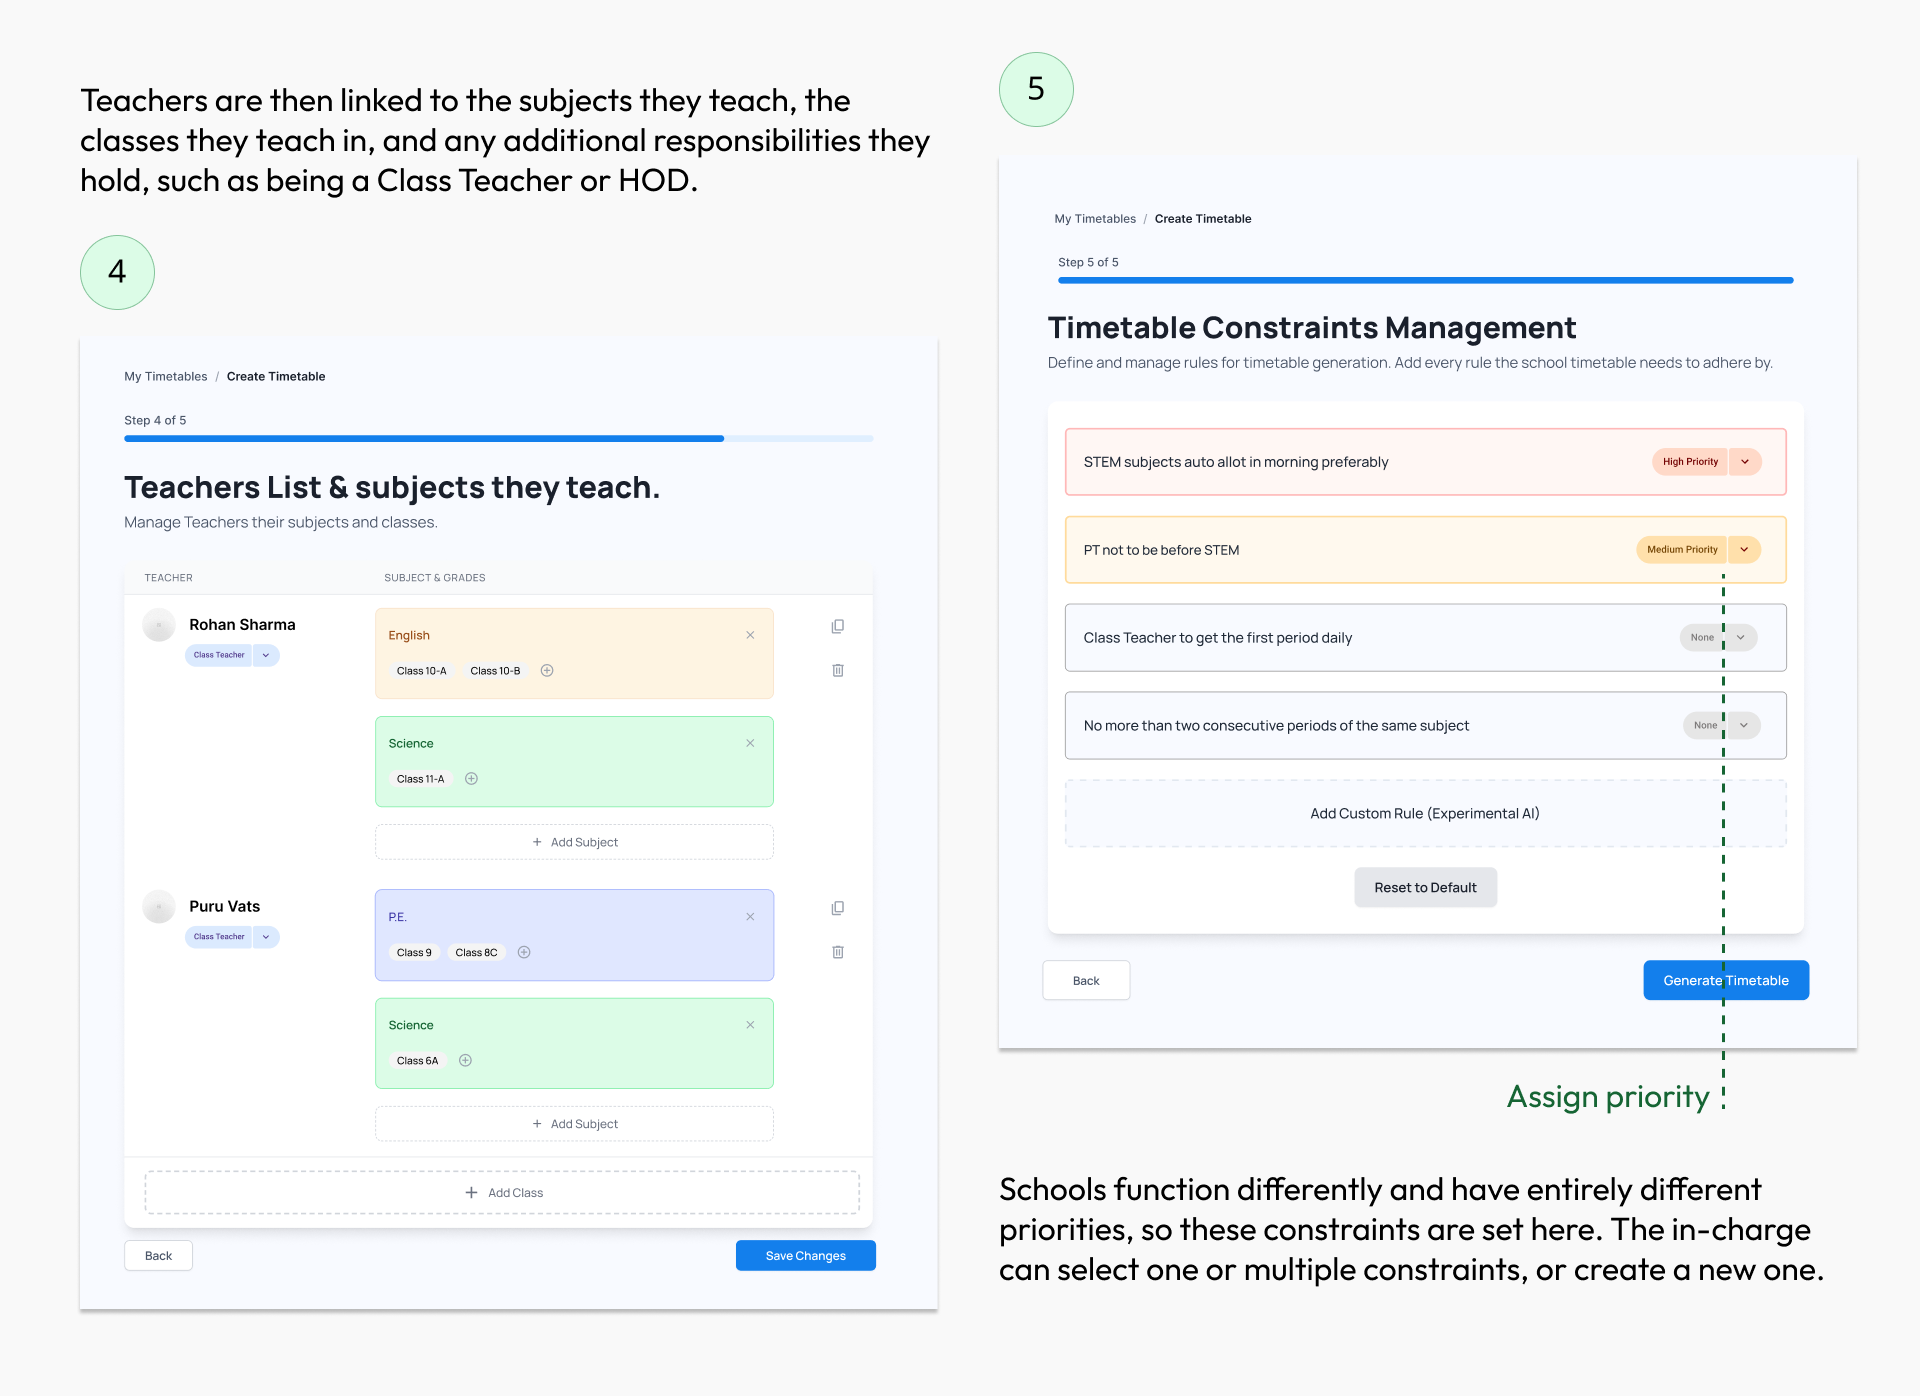This screenshot has width=1920, height=1396.
Task: Expand High Priority dropdown for STEM rule
Action: [x=1745, y=462]
